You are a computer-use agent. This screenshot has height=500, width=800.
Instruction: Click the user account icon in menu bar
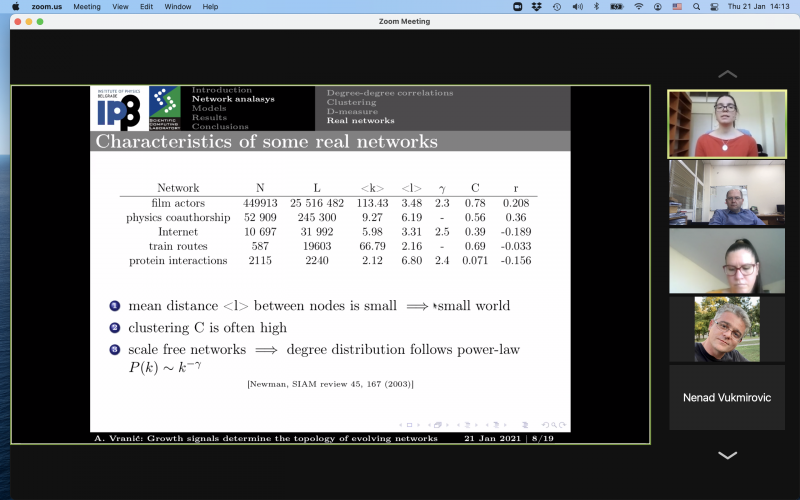click(658, 7)
